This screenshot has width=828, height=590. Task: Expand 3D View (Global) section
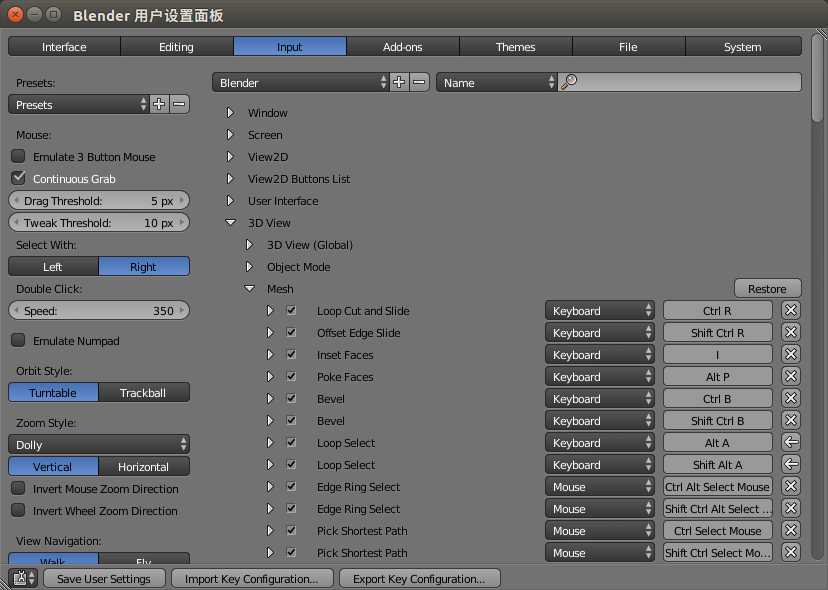(x=249, y=245)
